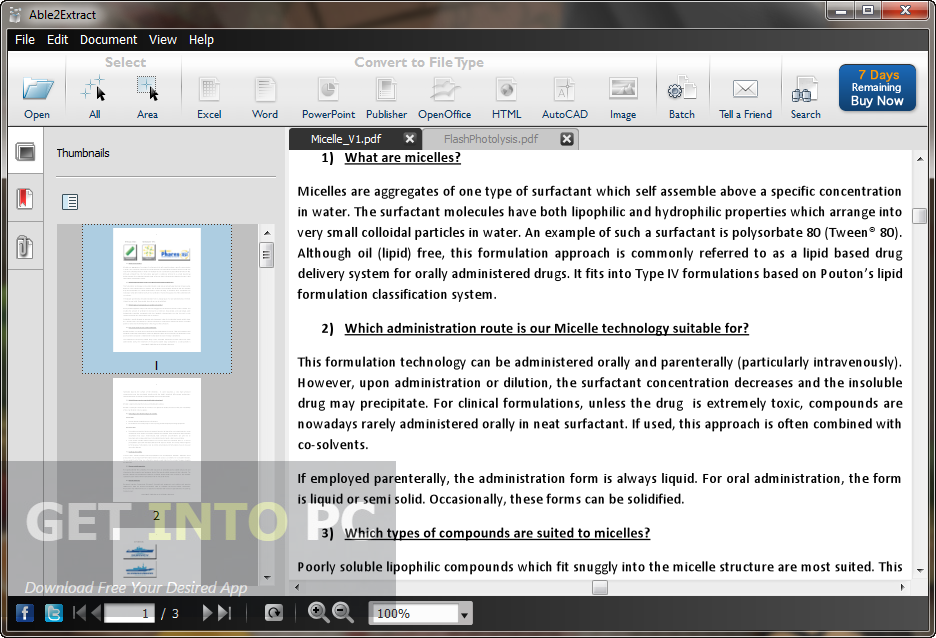Viewport: 936px width, 638px height.
Task: Zoom in with magnifier plus icon
Action: (318, 612)
